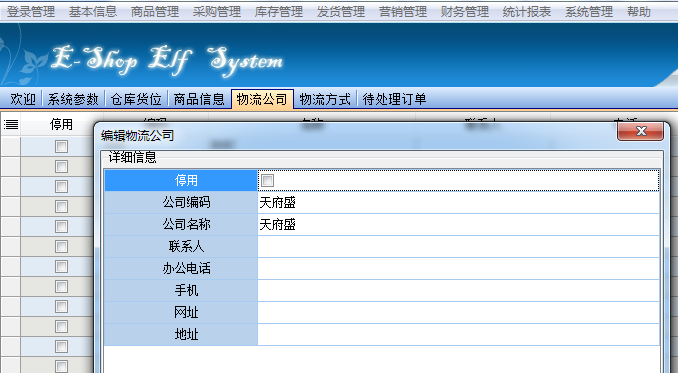The width and height of the screenshot is (678, 373).
Task: Toggle the 停用 checkbox in the dialog
Action: coord(267,180)
